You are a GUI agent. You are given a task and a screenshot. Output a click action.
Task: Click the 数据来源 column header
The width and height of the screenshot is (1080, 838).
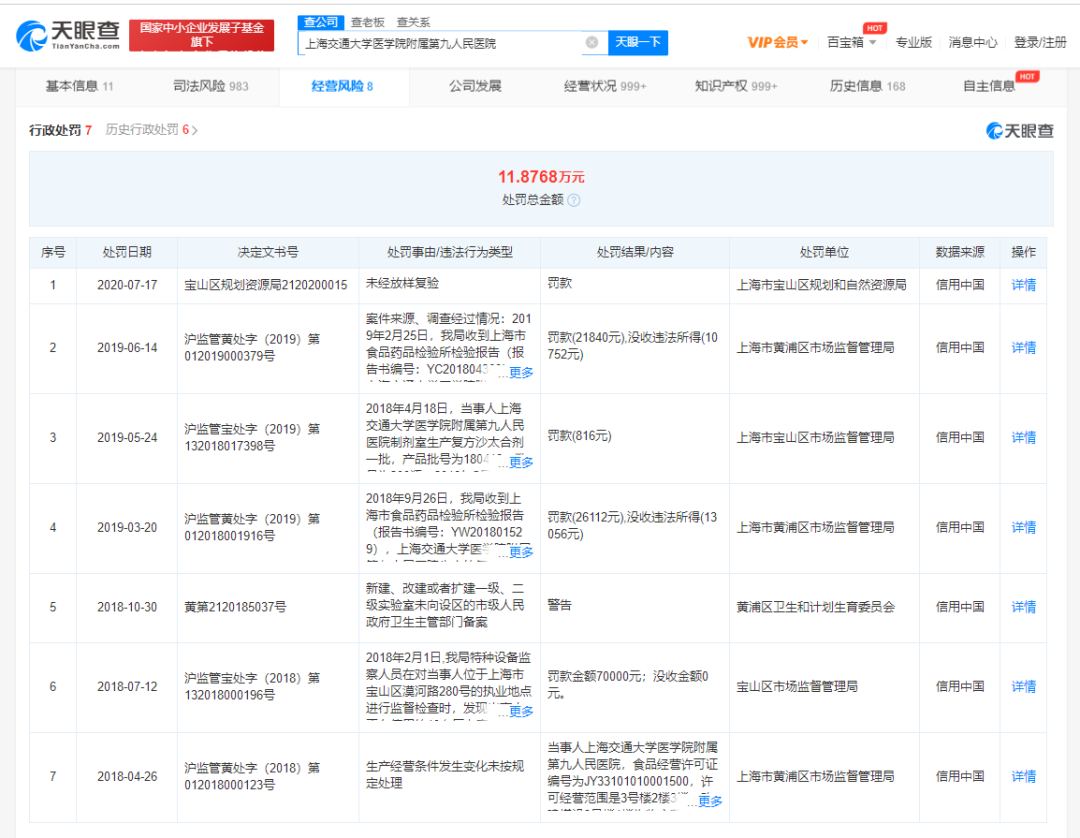[x=960, y=253]
